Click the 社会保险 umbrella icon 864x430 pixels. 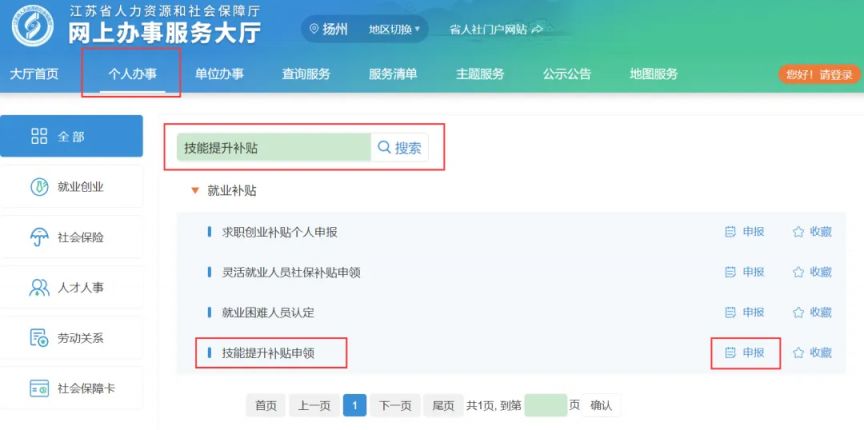tap(39, 237)
